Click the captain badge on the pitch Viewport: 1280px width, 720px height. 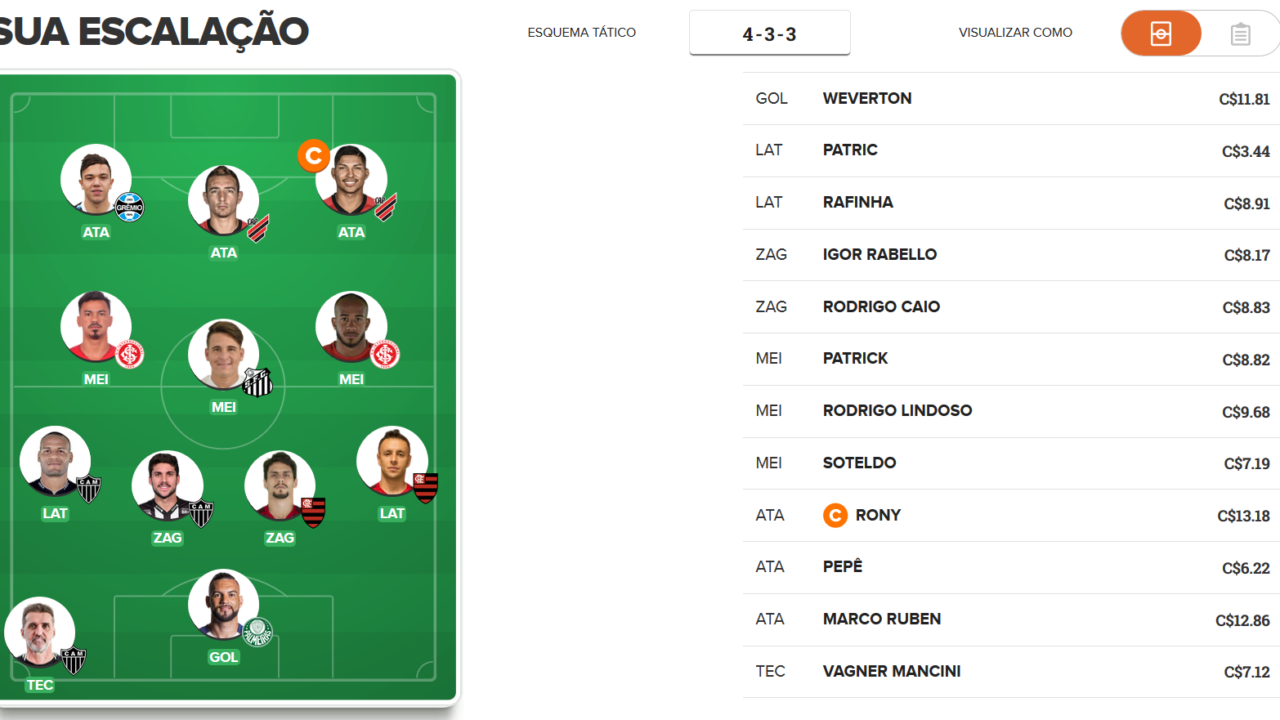click(313, 156)
